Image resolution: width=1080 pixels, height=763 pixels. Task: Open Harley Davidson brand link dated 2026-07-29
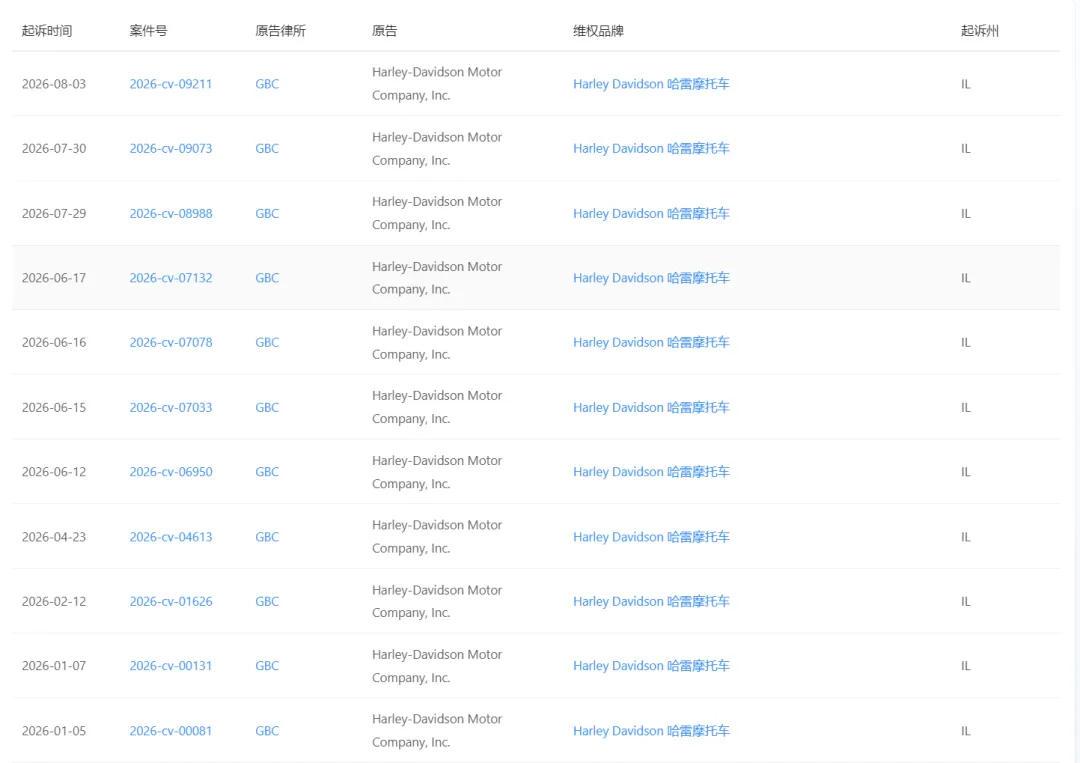(651, 213)
